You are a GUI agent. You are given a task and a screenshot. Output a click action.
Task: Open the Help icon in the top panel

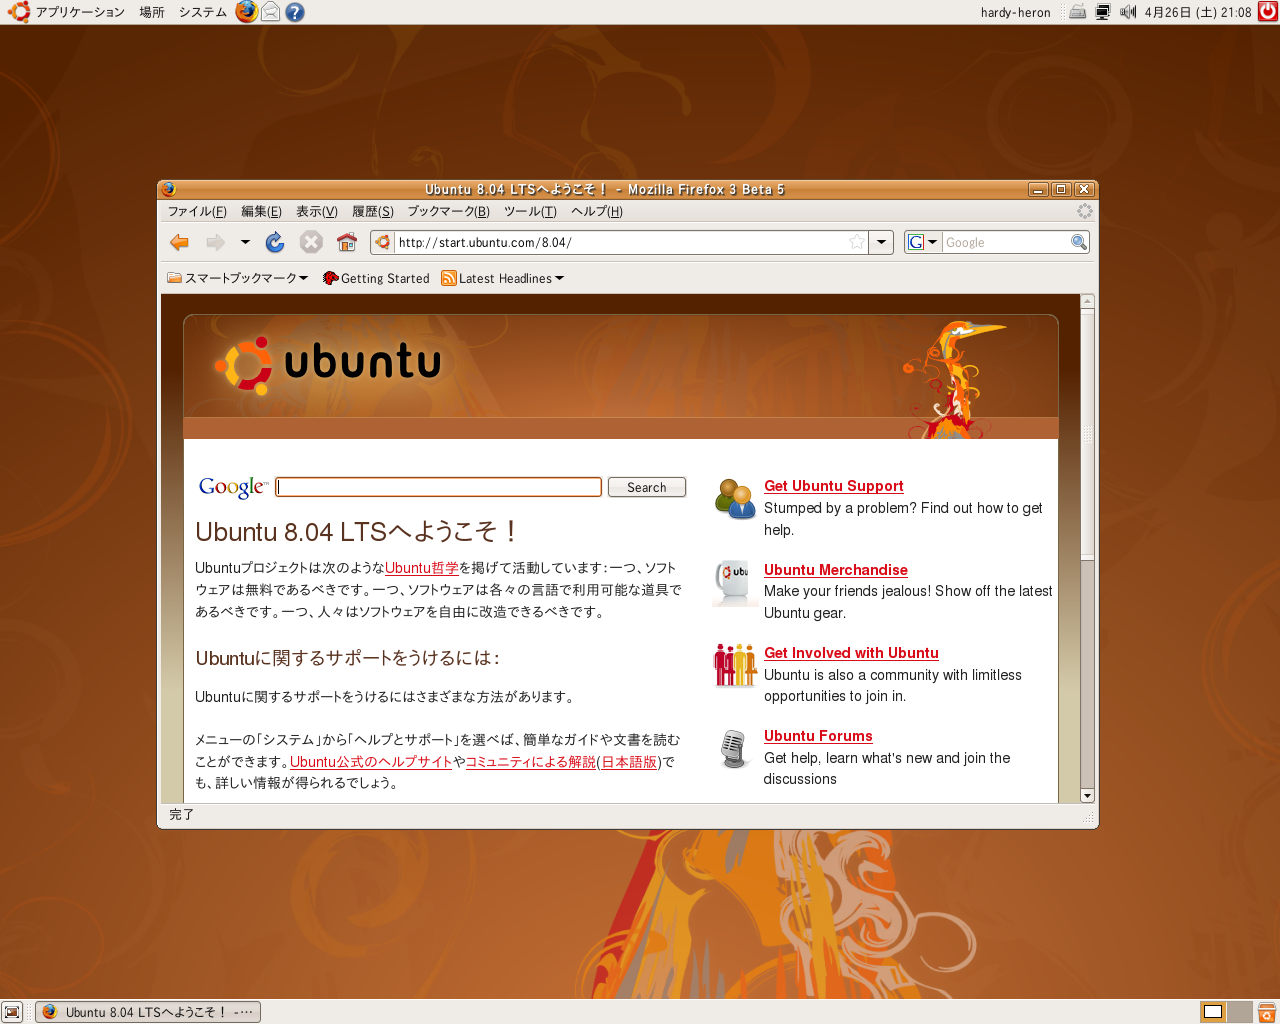point(294,12)
